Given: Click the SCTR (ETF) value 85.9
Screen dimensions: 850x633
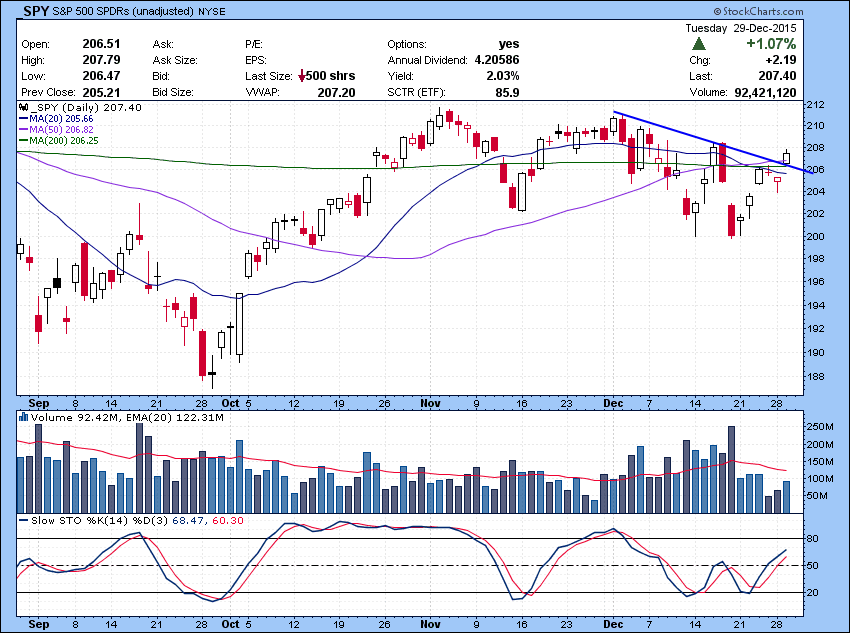Looking at the screenshot, I should (507, 93).
